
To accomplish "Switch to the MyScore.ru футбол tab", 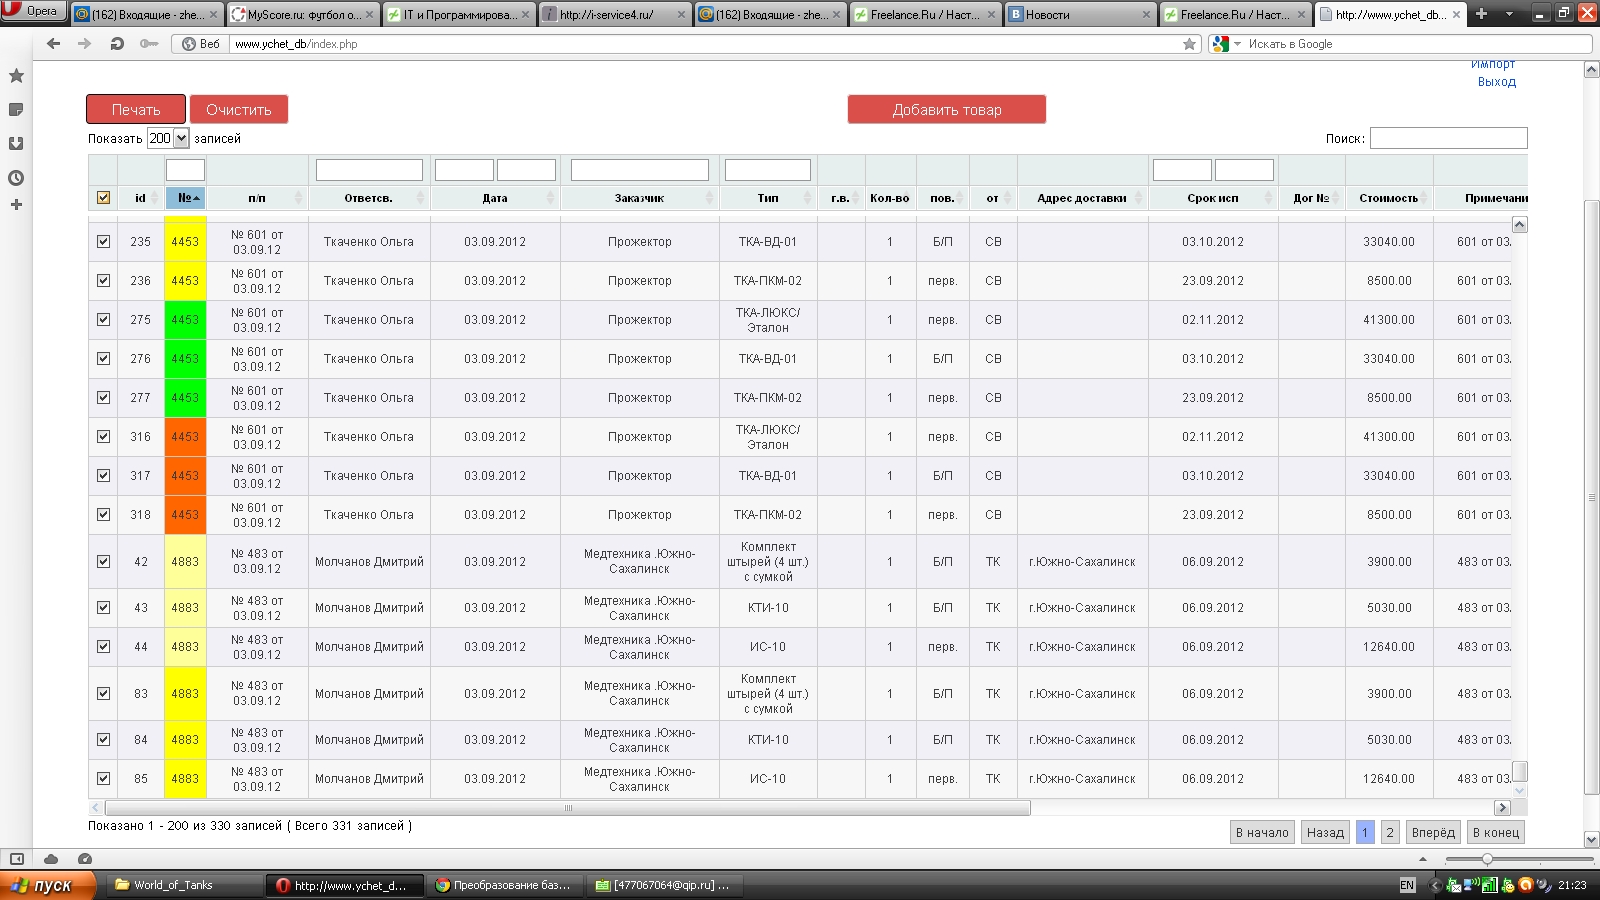I will tap(303, 15).
